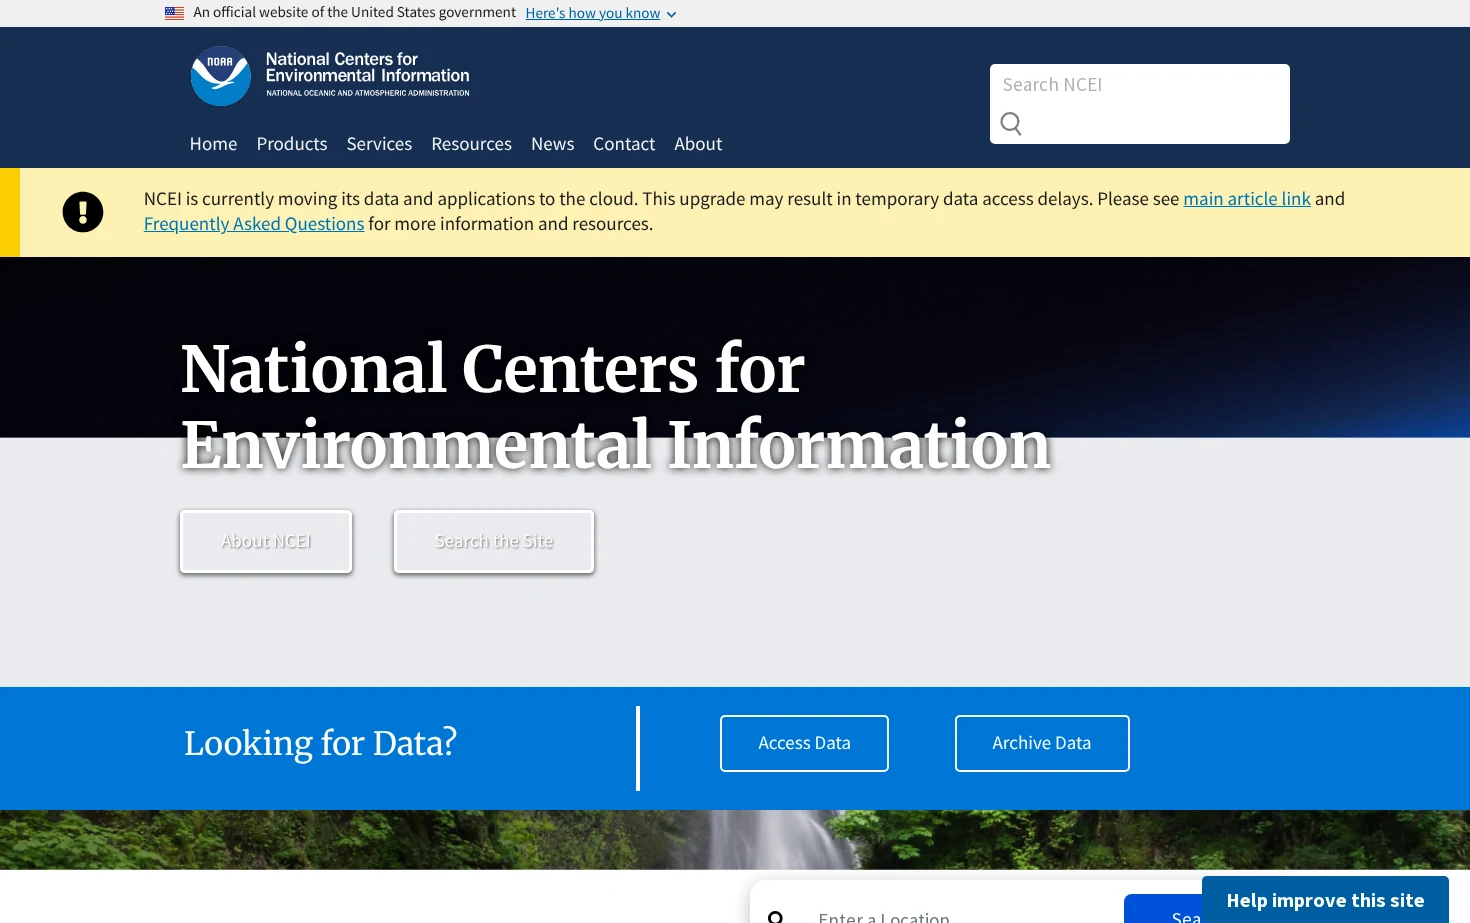The image size is (1470, 923).
Task: Click the location search magnifier icon
Action: tap(776, 916)
